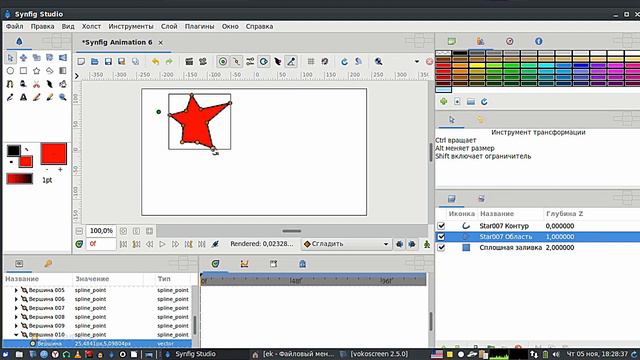Open the Инструменты menu
The height and width of the screenshot is (360, 640).
click(131, 26)
